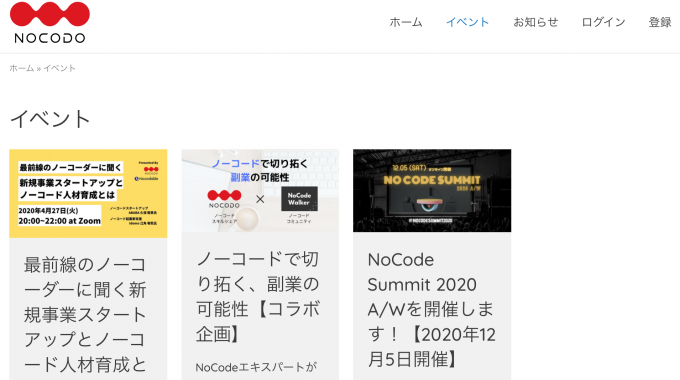Viewport: 680px width, 380px height.
Task: Click the イベント breadcrumb text
Action: coord(59,68)
